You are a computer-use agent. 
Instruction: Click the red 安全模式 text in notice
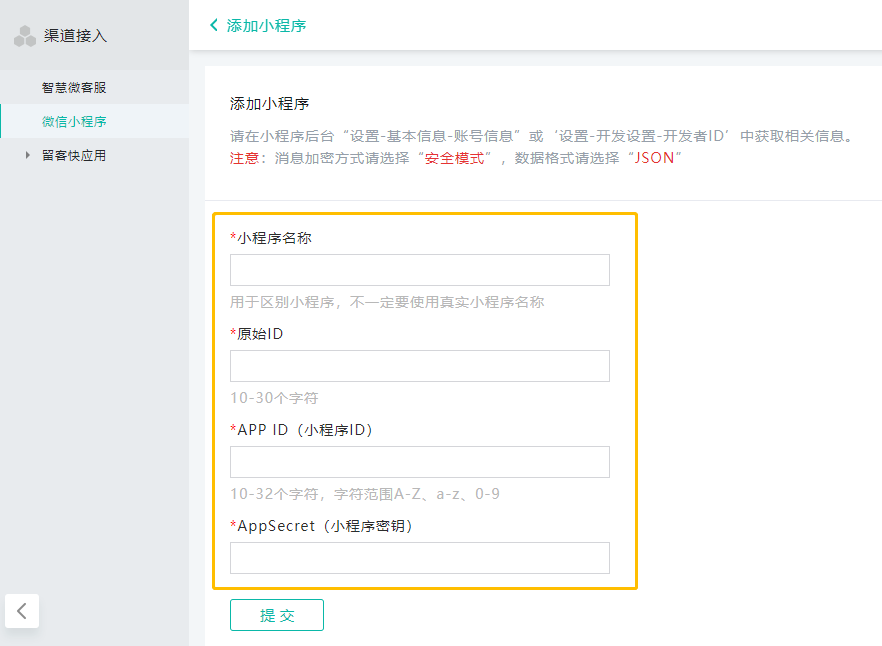click(455, 158)
